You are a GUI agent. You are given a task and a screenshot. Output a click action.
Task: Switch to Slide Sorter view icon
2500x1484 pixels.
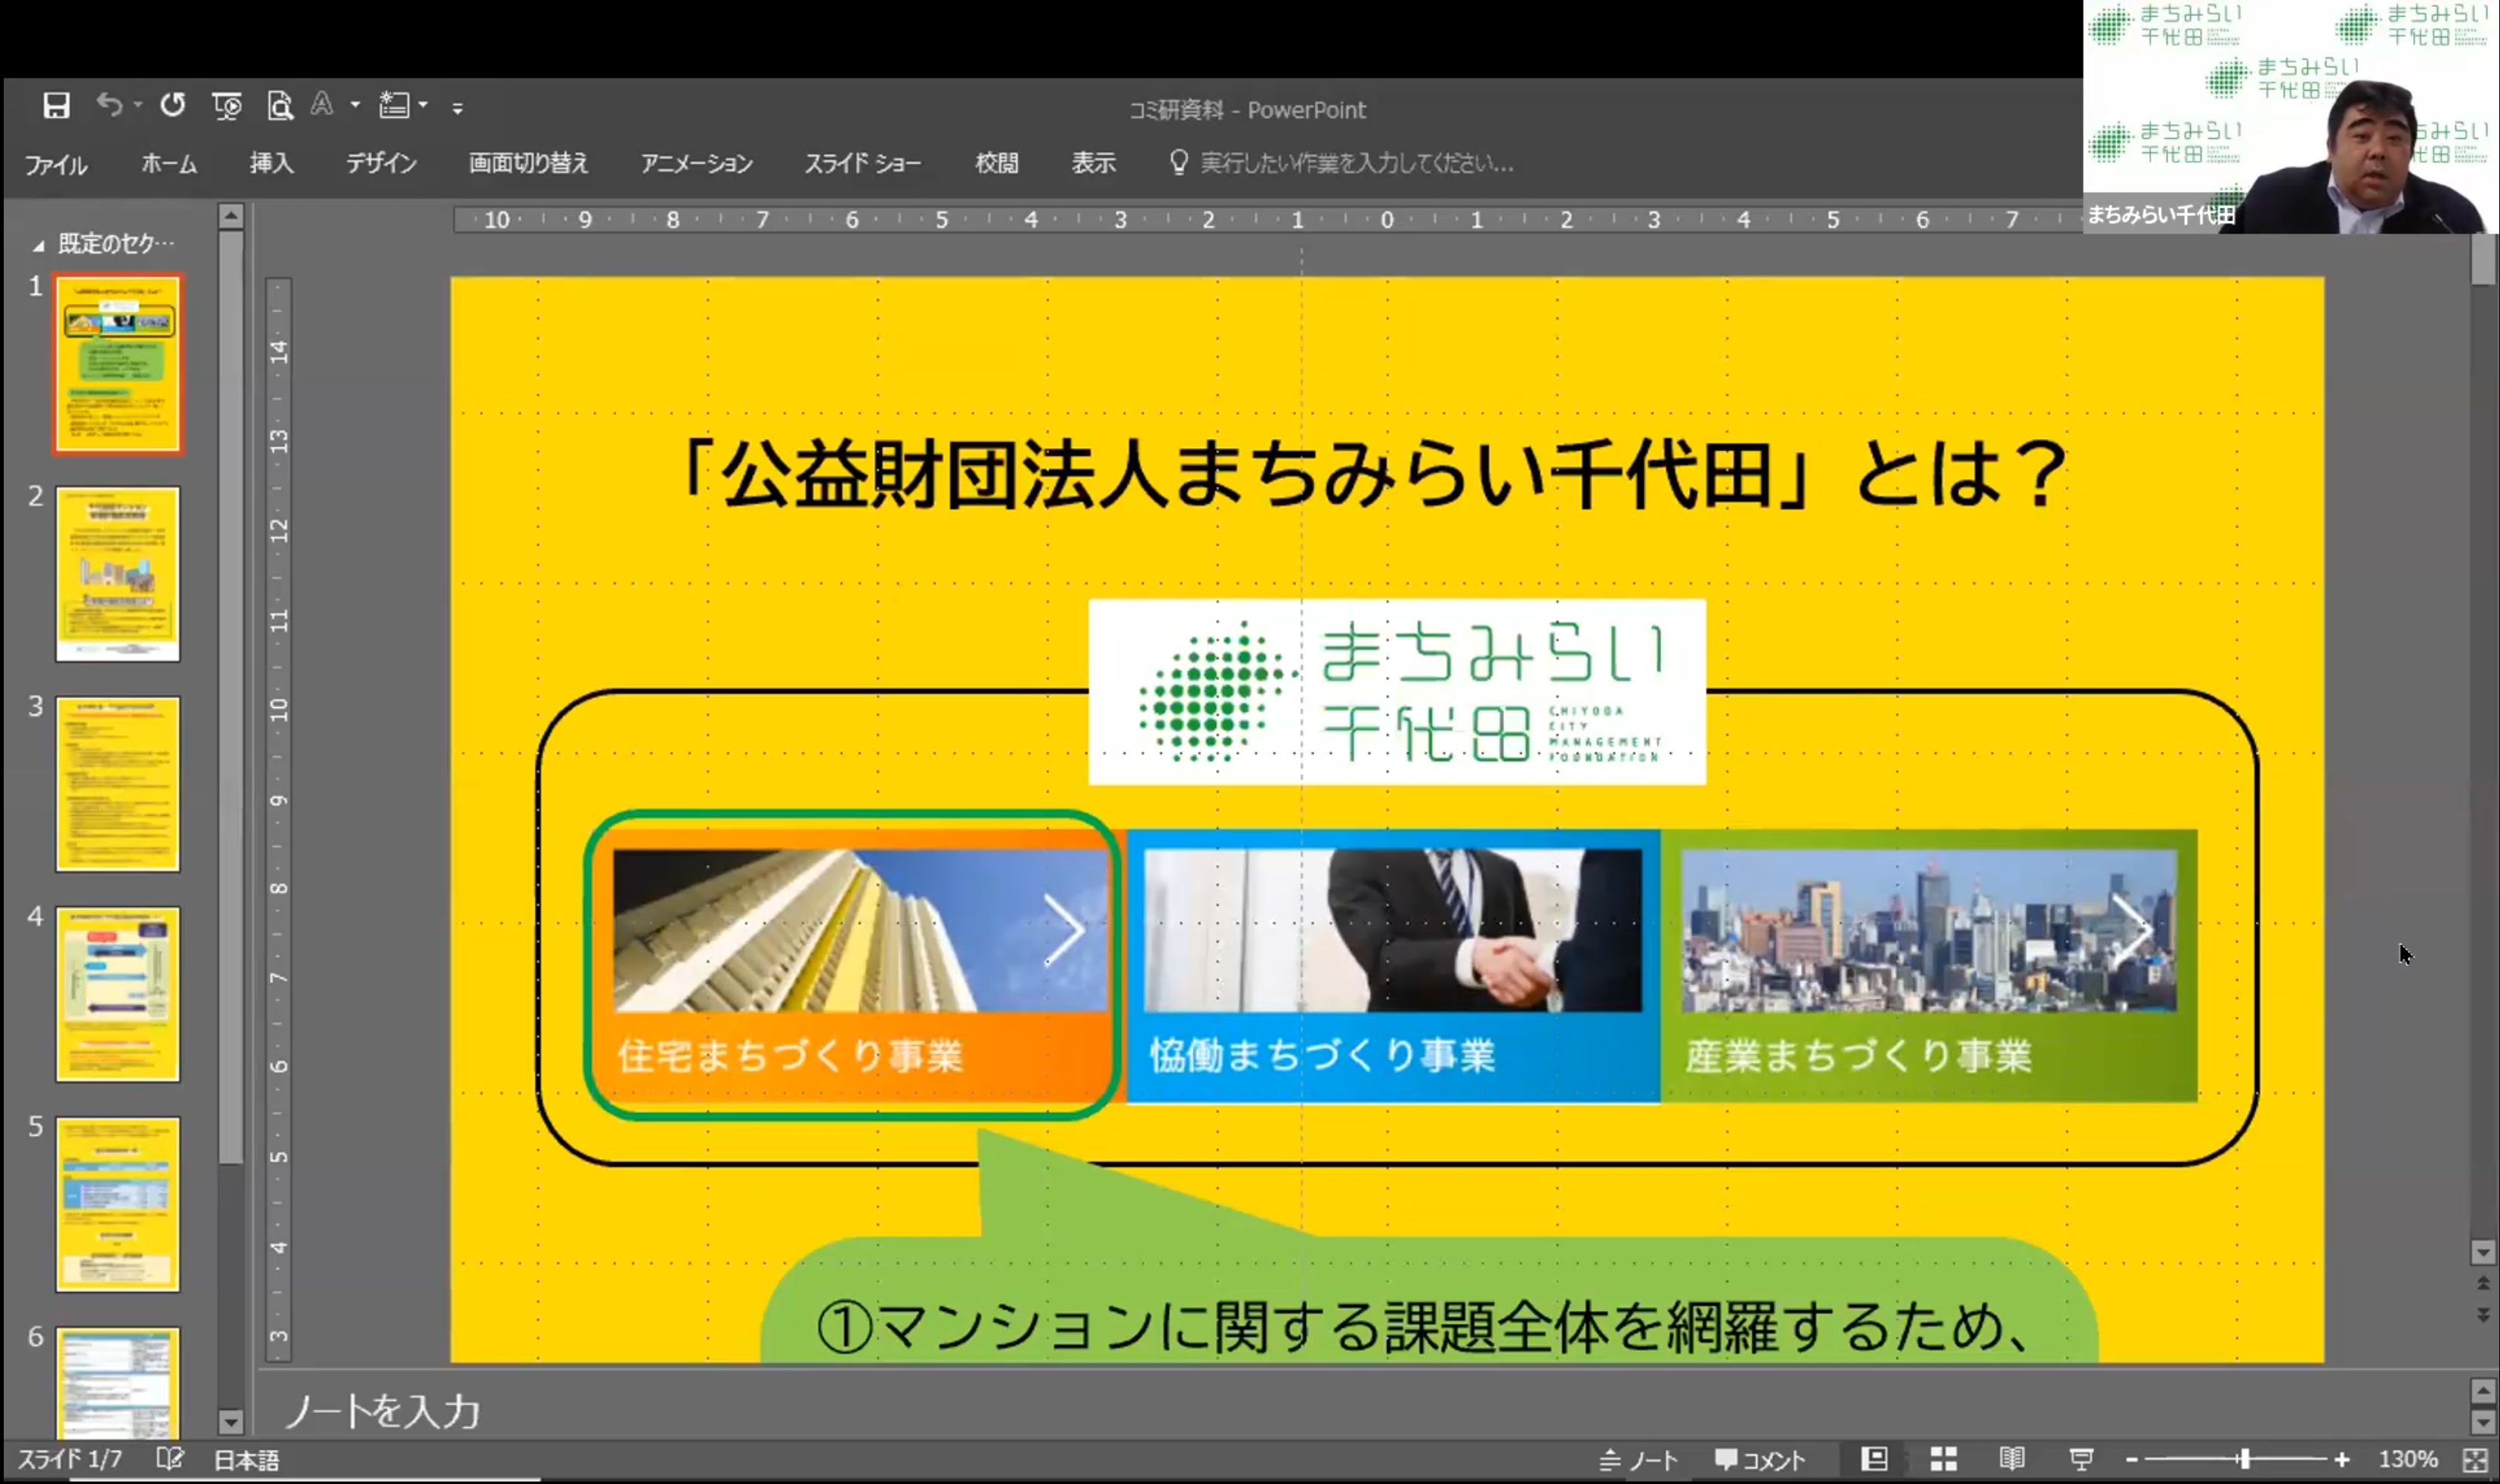click(x=1944, y=1459)
